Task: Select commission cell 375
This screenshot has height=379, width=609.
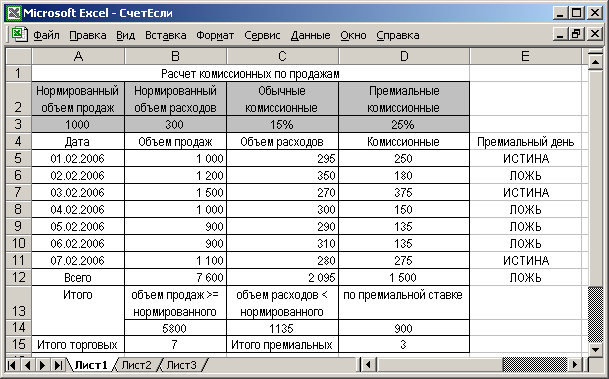Action: pos(404,193)
